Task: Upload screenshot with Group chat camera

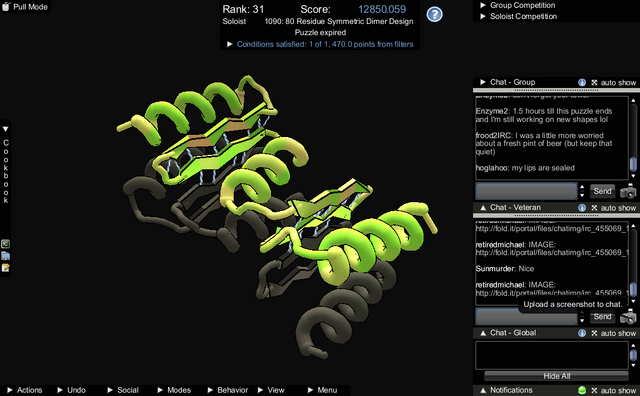Action: (628, 191)
